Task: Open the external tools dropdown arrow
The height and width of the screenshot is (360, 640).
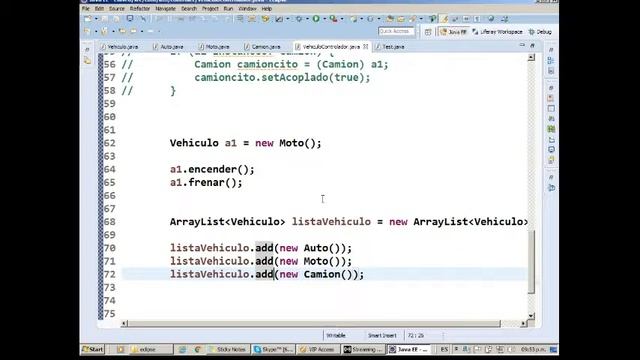Action: tap(342, 19)
